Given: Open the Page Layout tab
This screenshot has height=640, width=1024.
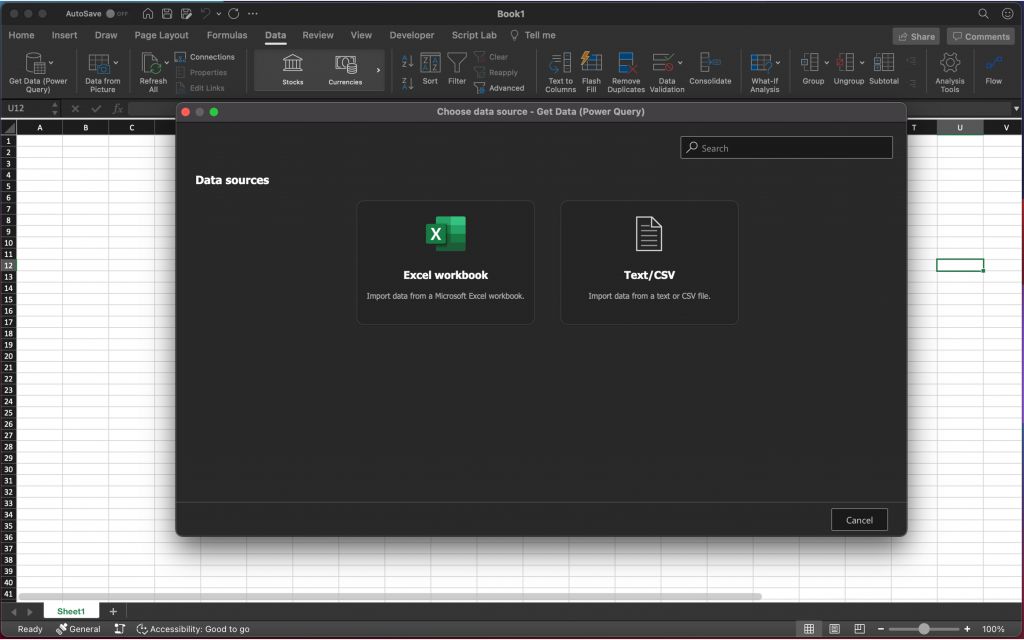Looking at the screenshot, I should pos(161,35).
